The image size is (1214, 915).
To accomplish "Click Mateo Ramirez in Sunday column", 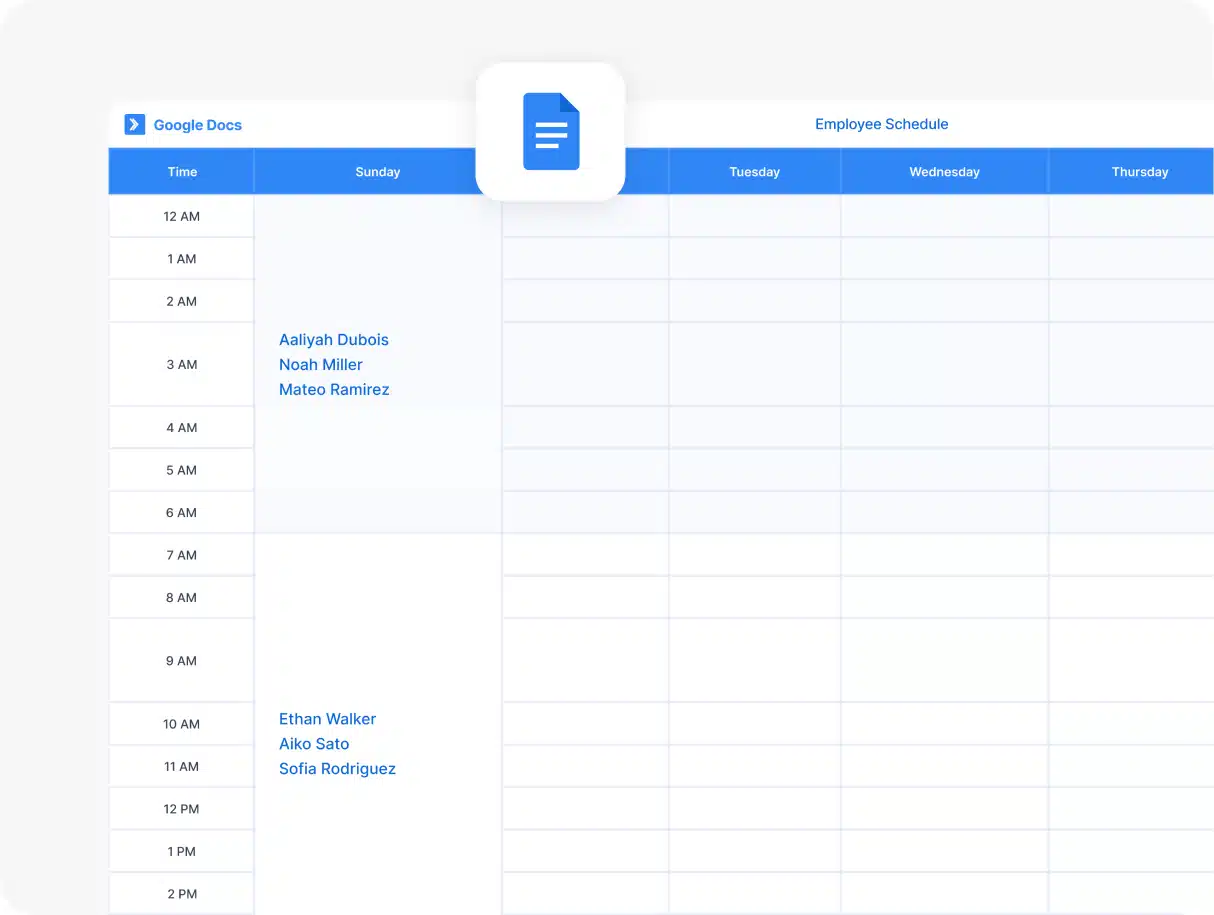I will (334, 390).
